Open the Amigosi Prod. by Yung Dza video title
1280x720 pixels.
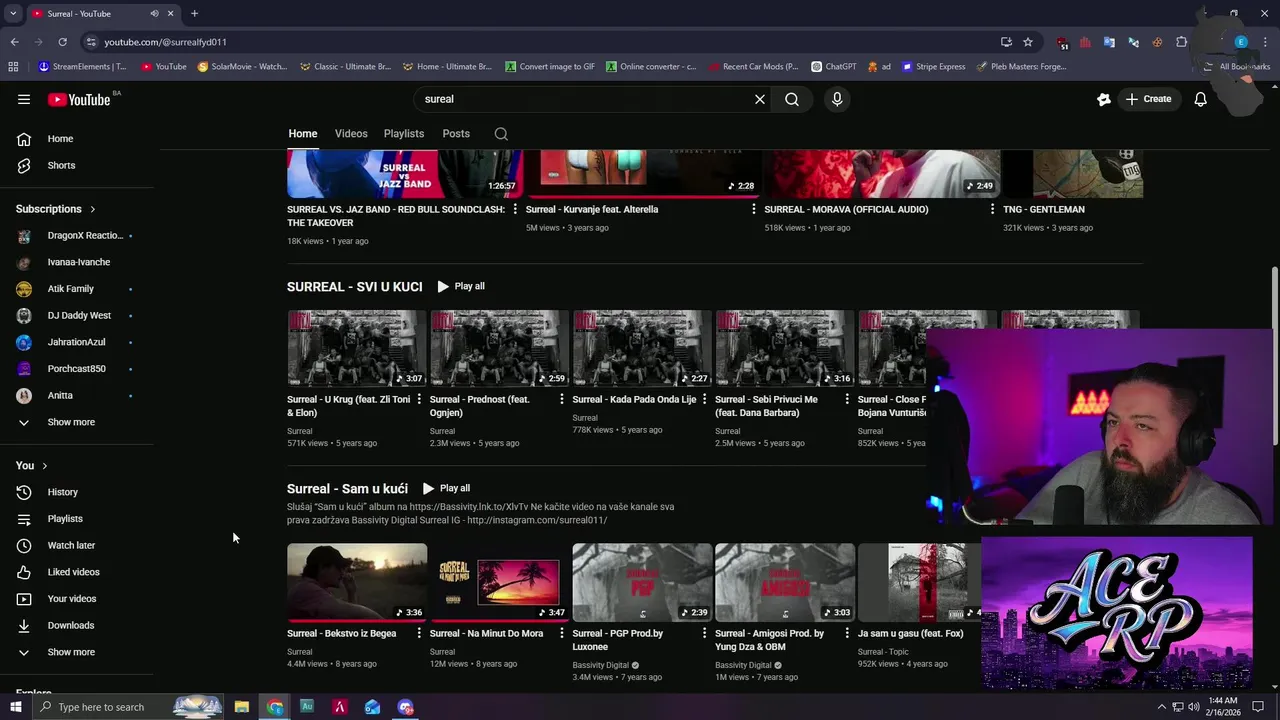pos(770,640)
